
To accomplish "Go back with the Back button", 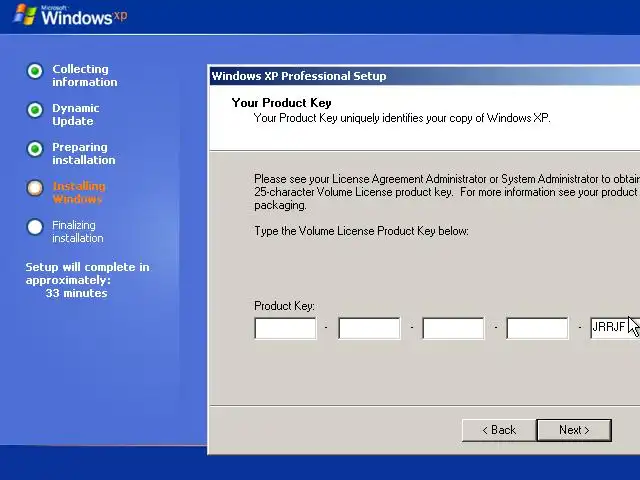I will [x=499, y=430].
